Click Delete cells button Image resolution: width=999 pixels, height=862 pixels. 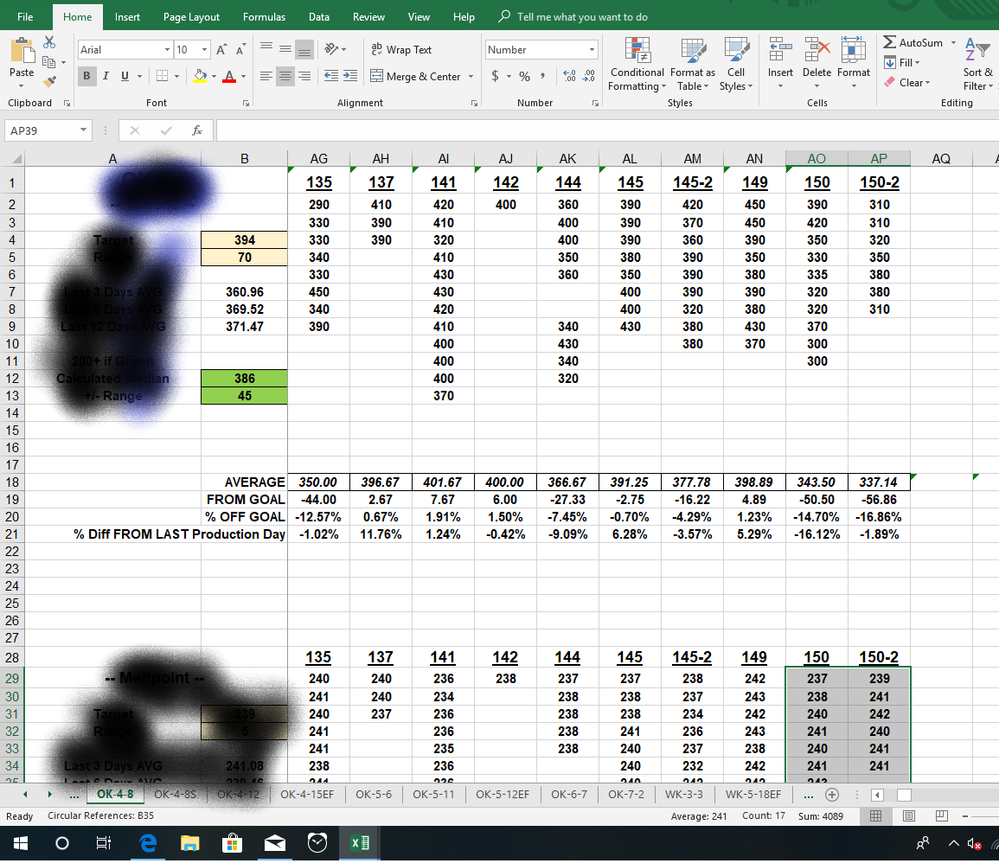[817, 64]
